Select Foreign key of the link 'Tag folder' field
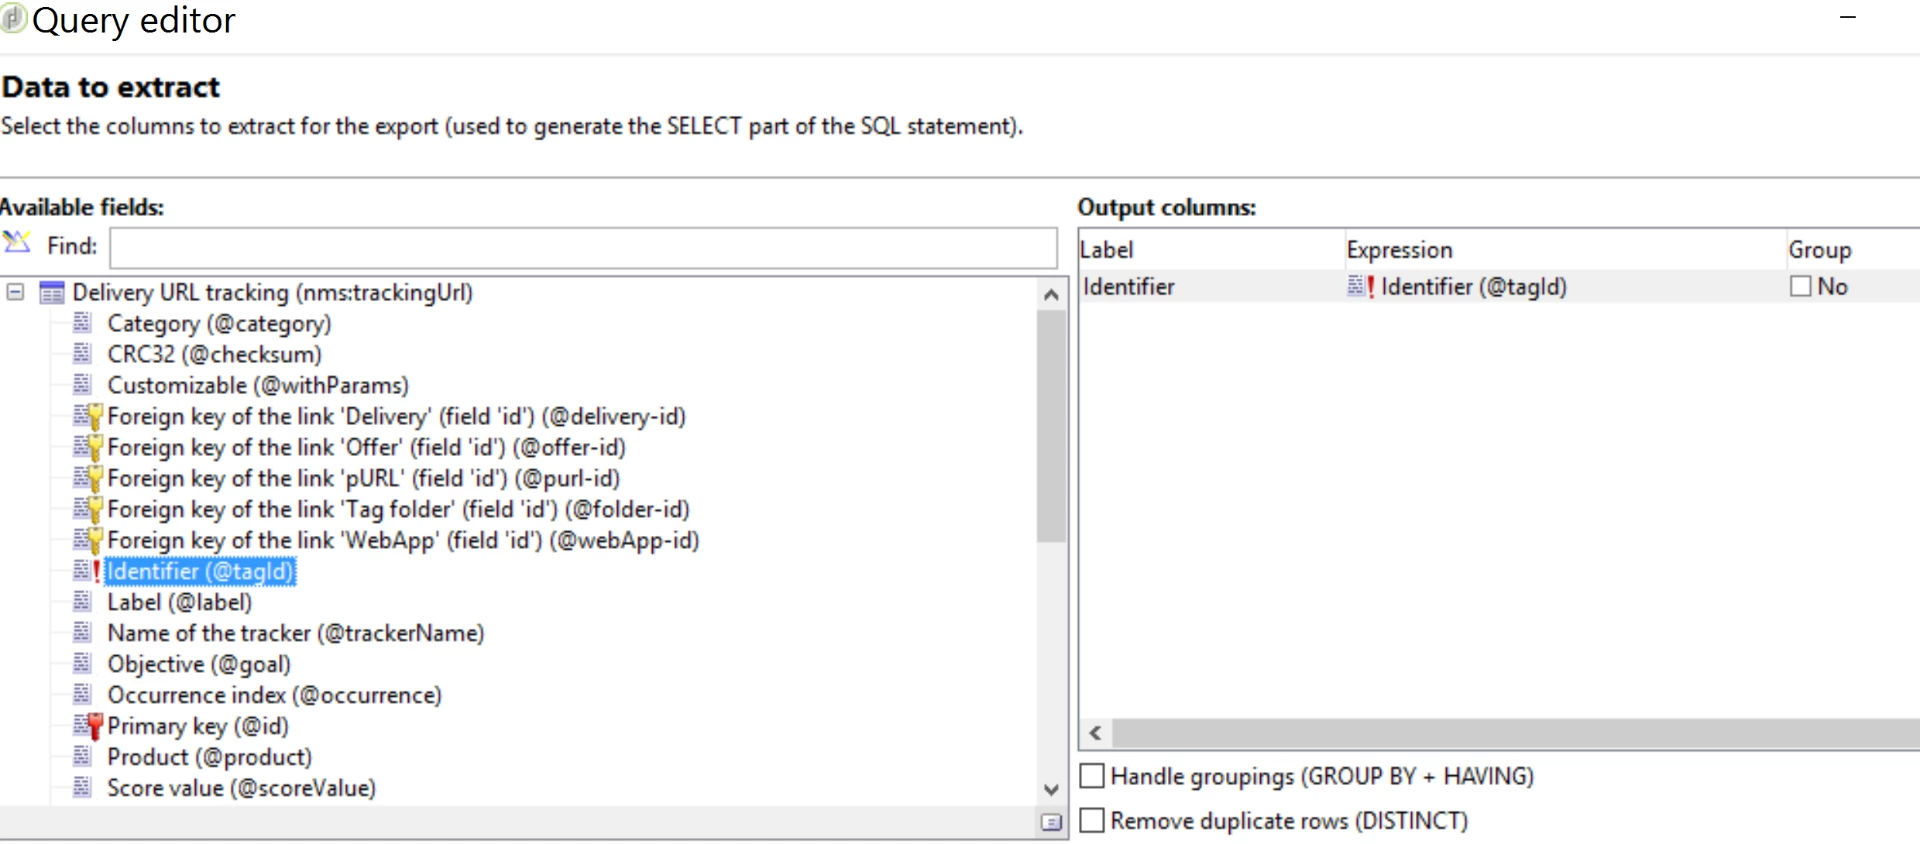 click(x=398, y=510)
